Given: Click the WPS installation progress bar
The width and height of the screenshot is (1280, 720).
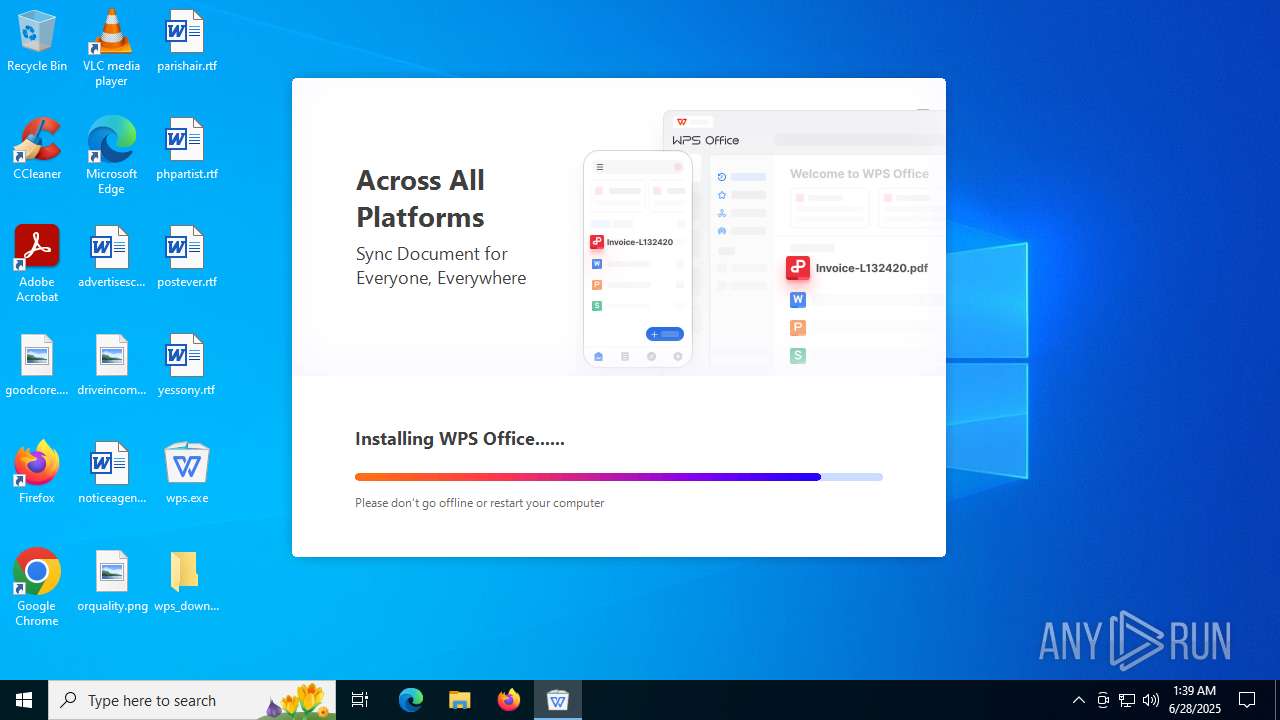Looking at the screenshot, I should pos(619,477).
